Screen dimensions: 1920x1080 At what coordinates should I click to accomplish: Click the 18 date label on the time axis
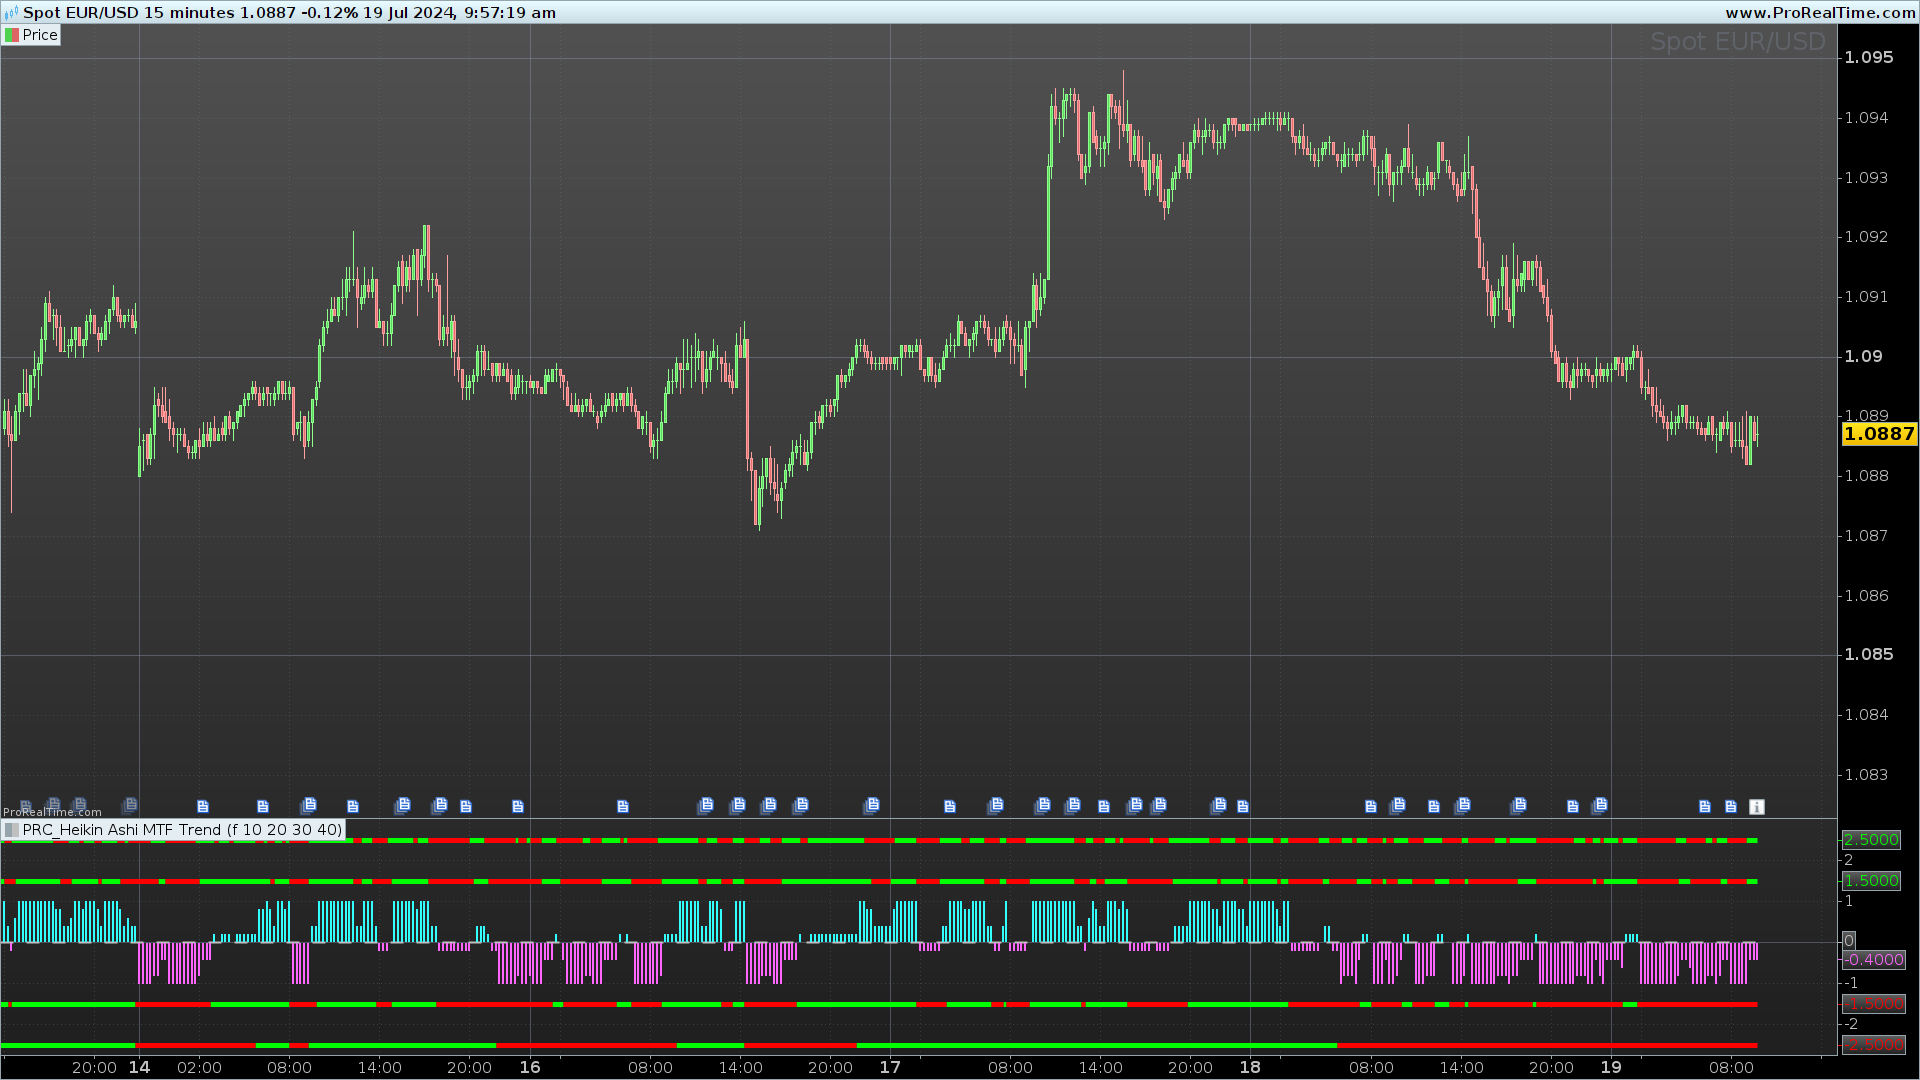[1250, 1067]
